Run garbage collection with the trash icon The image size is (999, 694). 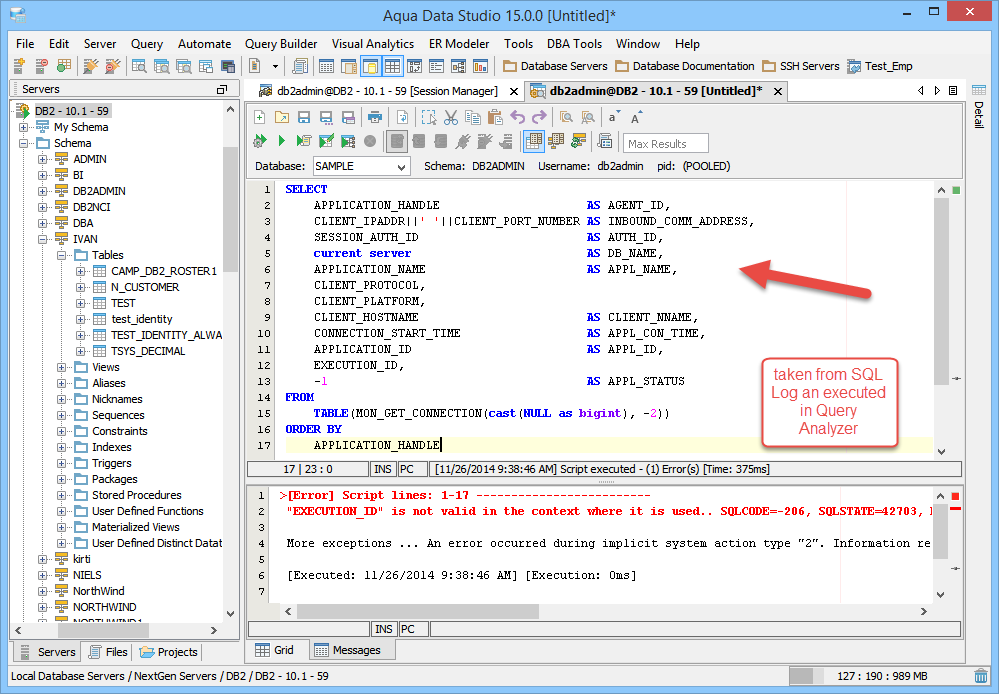[981, 677]
